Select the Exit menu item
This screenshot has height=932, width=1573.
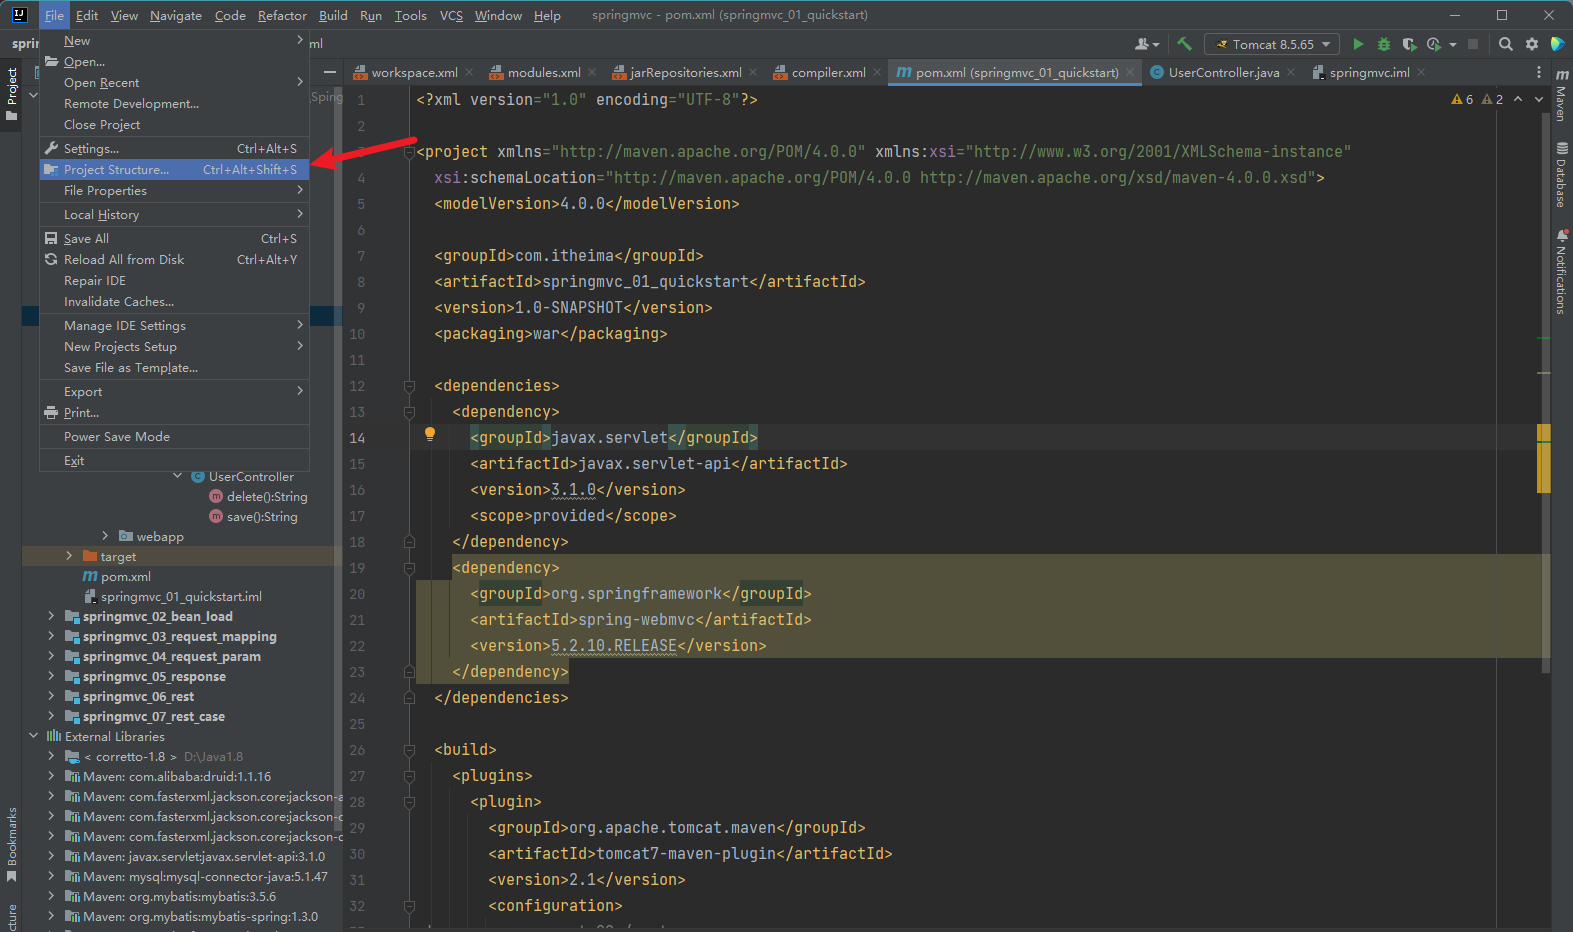click(x=174, y=461)
